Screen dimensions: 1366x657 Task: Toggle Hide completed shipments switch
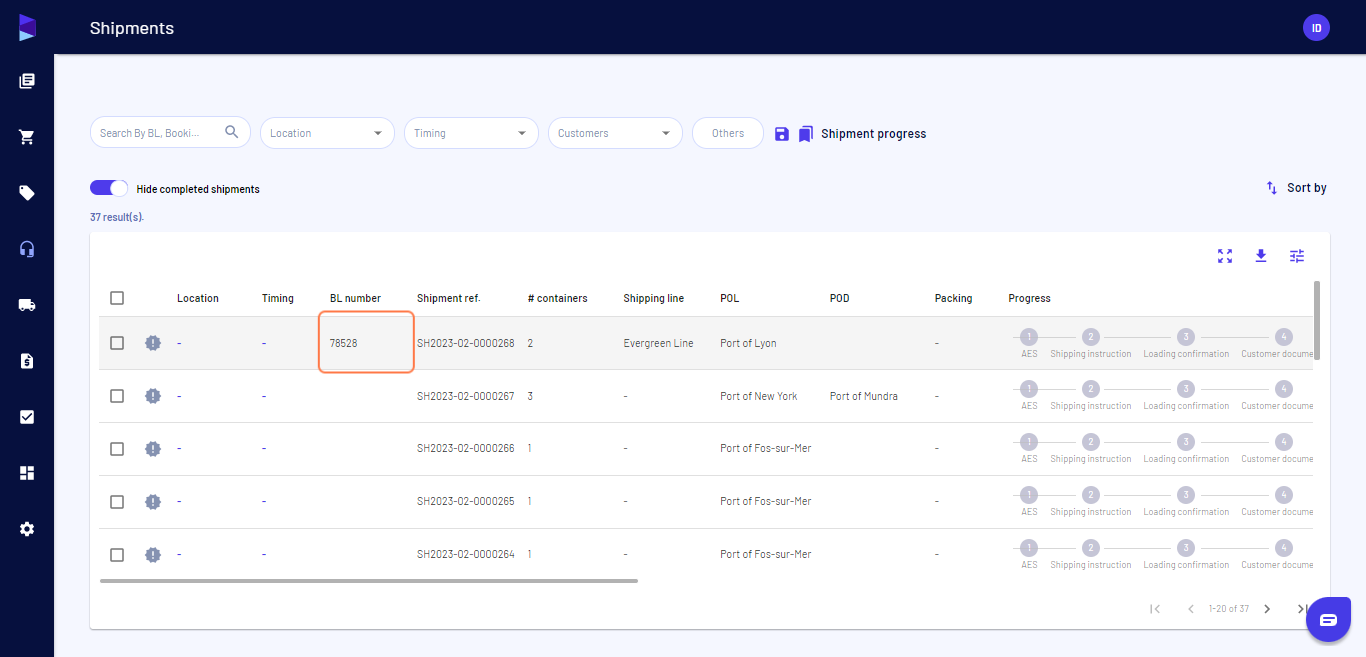pos(109,188)
